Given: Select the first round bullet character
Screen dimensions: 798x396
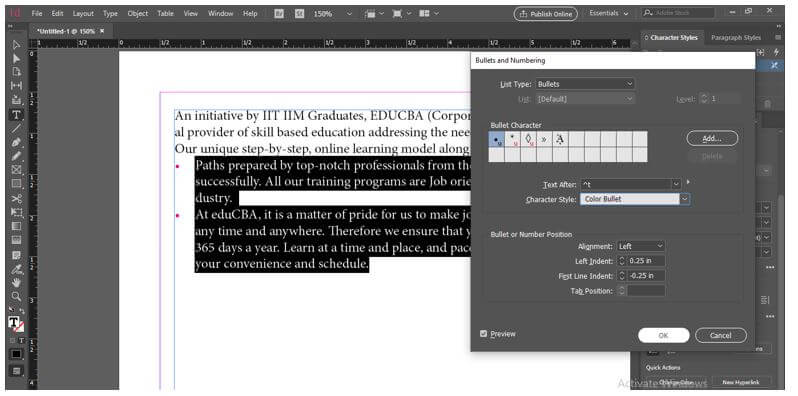Looking at the screenshot, I should (x=496, y=139).
